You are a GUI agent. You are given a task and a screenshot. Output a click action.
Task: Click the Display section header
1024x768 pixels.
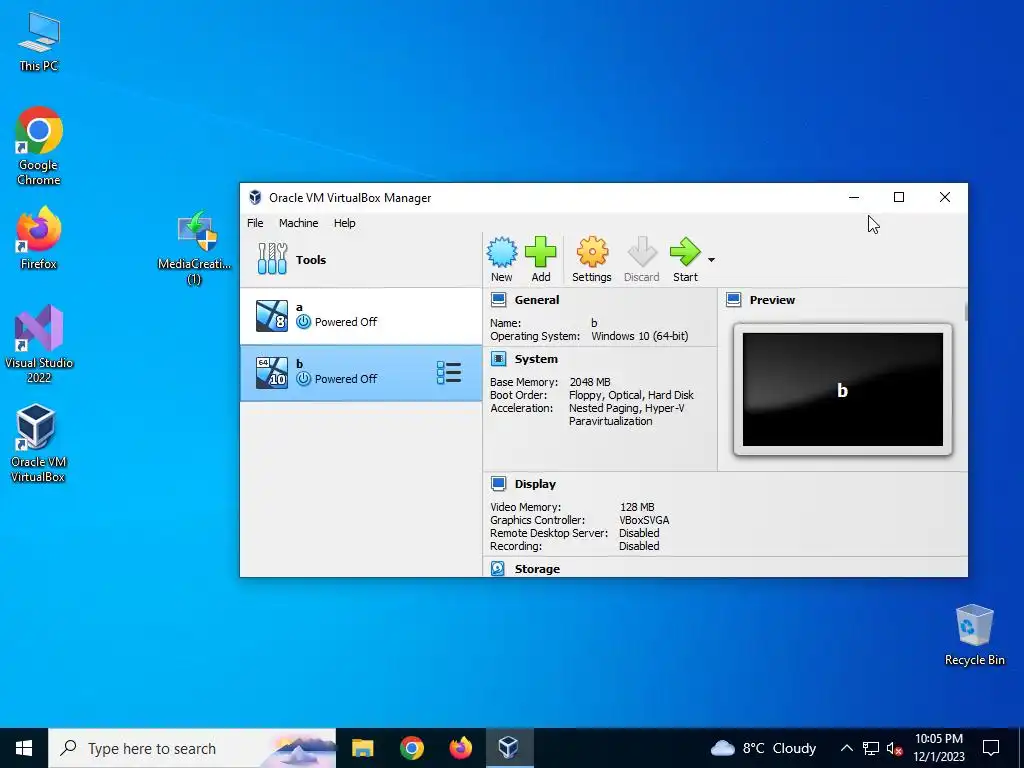(535, 484)
